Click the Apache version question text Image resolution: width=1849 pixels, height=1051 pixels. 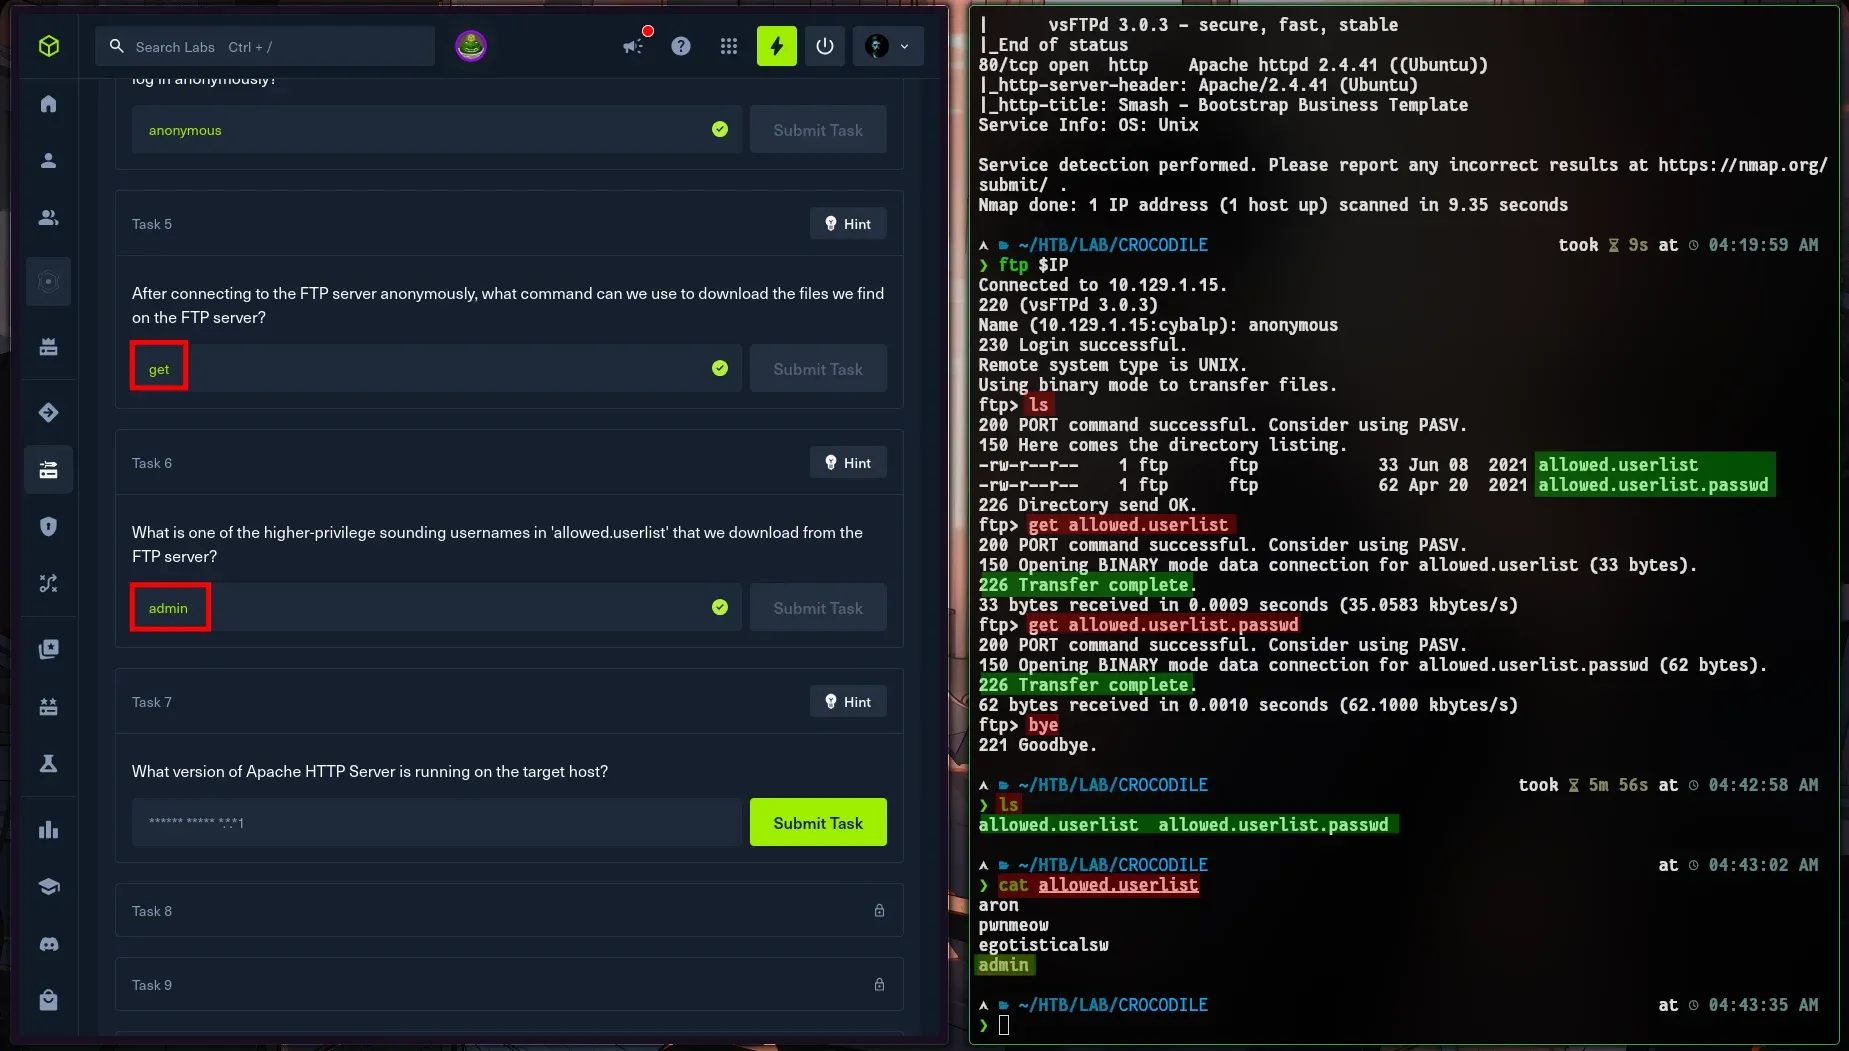[370, 771]
